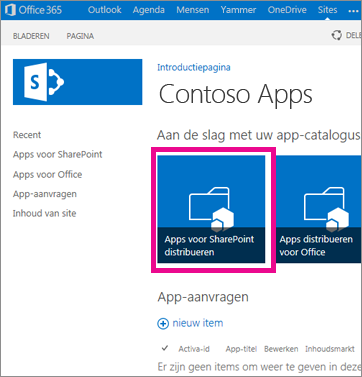Open the Office 365 logo home

[x=34, y=10]
